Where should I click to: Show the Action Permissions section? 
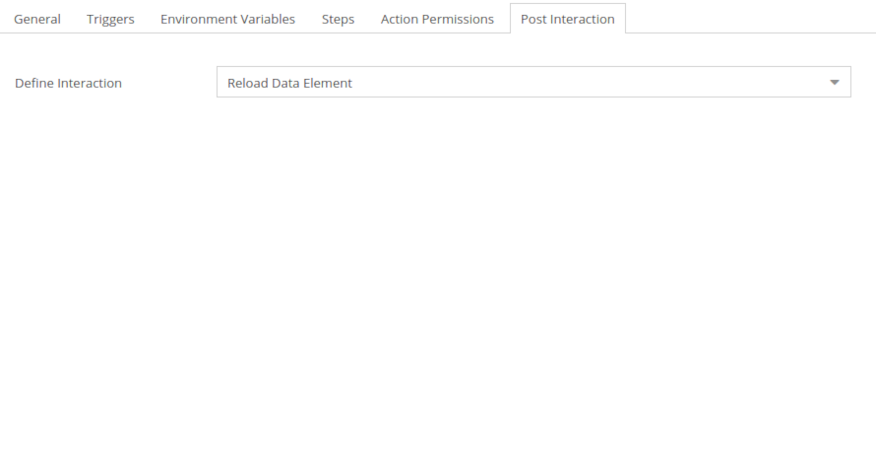(x=437, y=19)
